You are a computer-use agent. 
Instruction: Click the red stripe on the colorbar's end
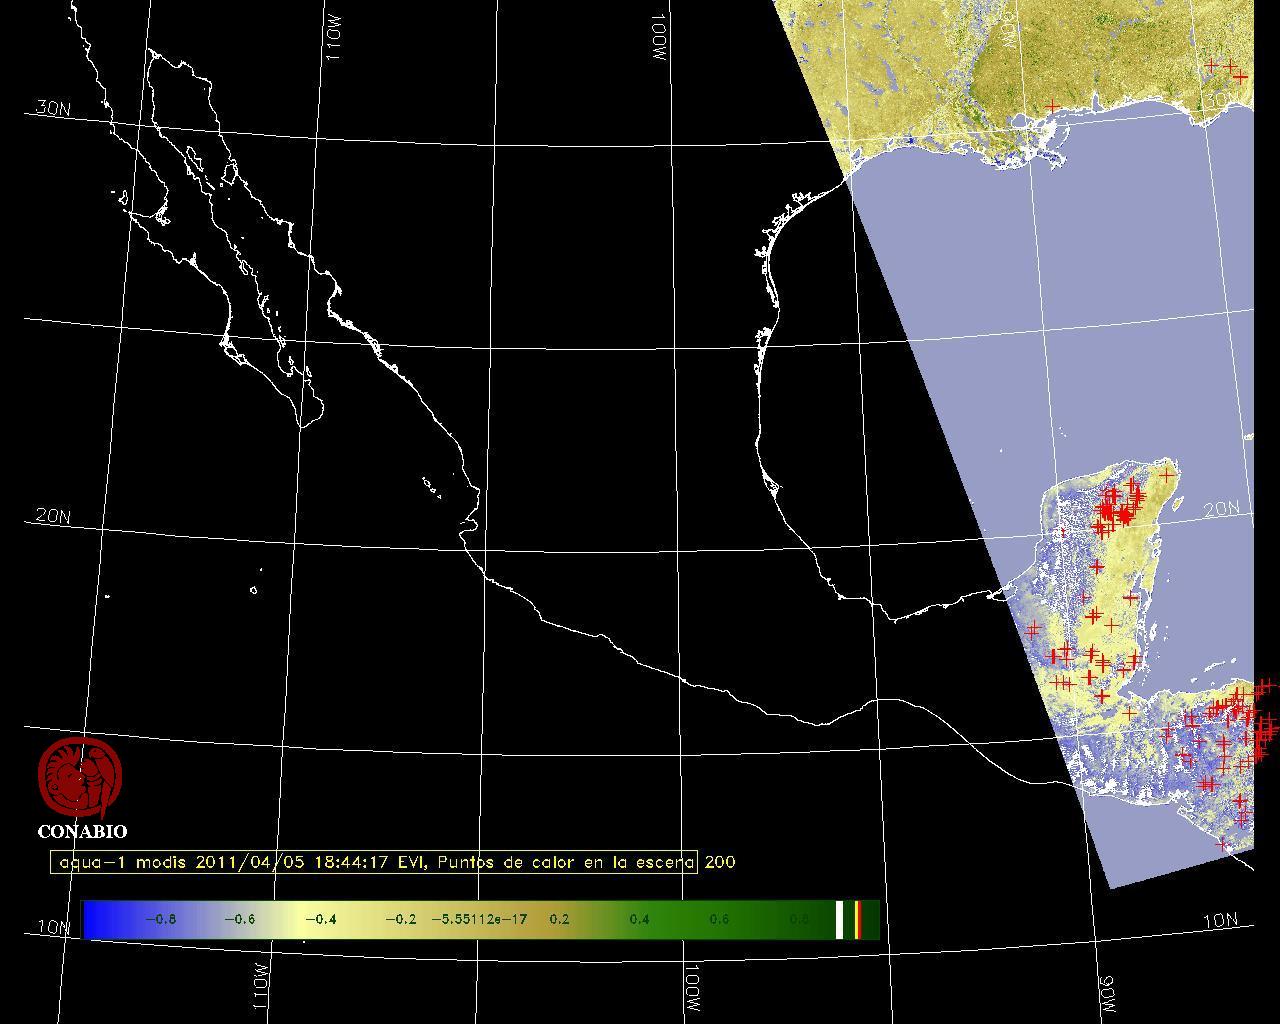(x=858, y=919)
